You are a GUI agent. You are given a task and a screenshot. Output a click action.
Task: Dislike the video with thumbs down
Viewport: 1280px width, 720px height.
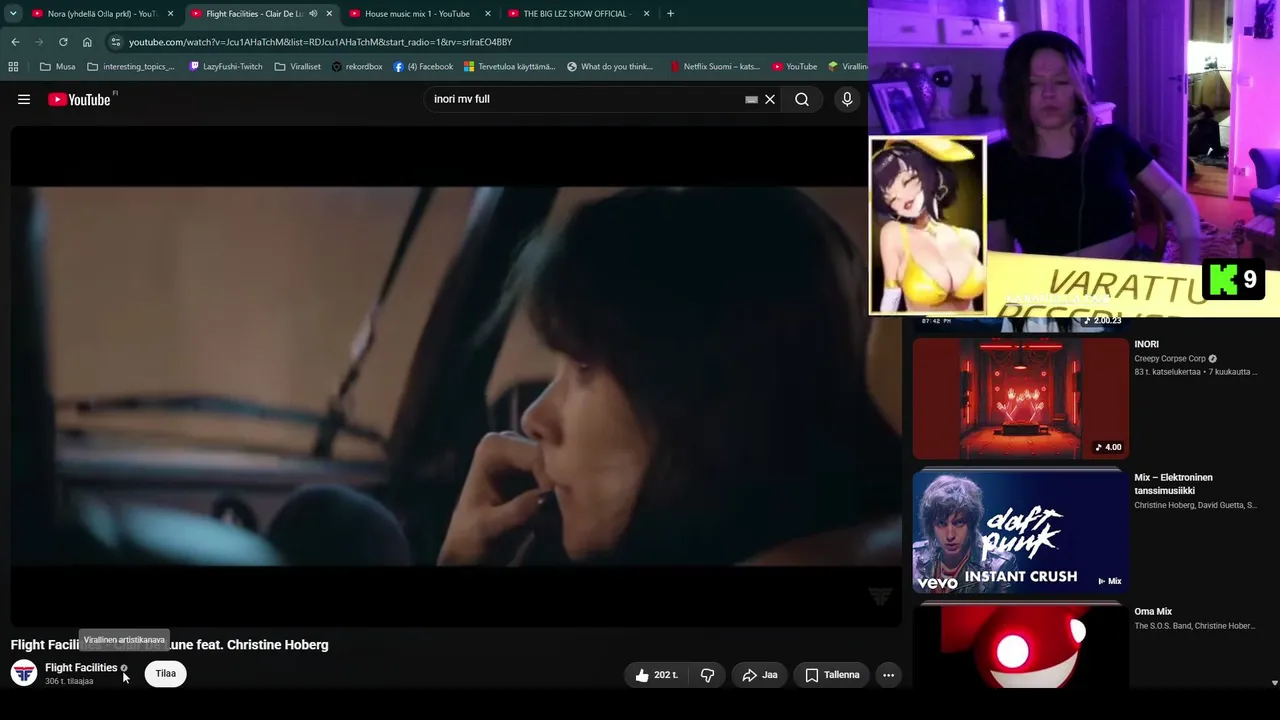coord(707,675)
